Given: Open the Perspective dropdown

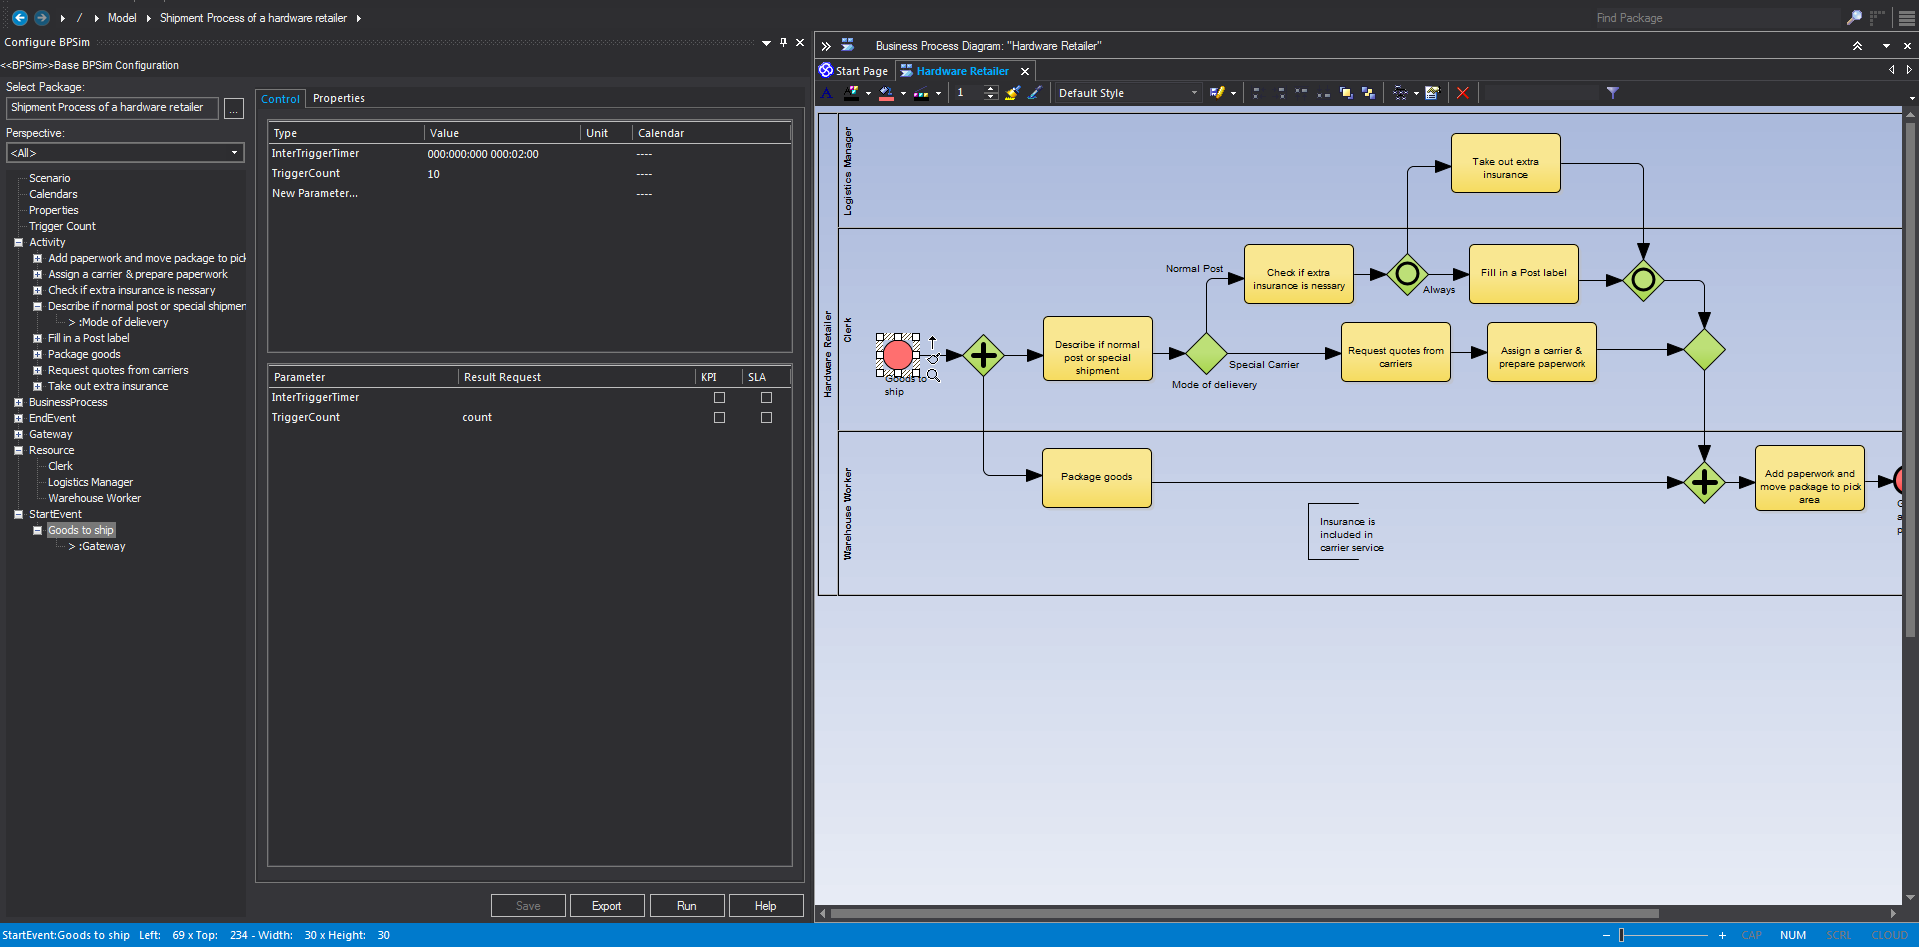Looking at the screenshot, I should coord(234,153).
